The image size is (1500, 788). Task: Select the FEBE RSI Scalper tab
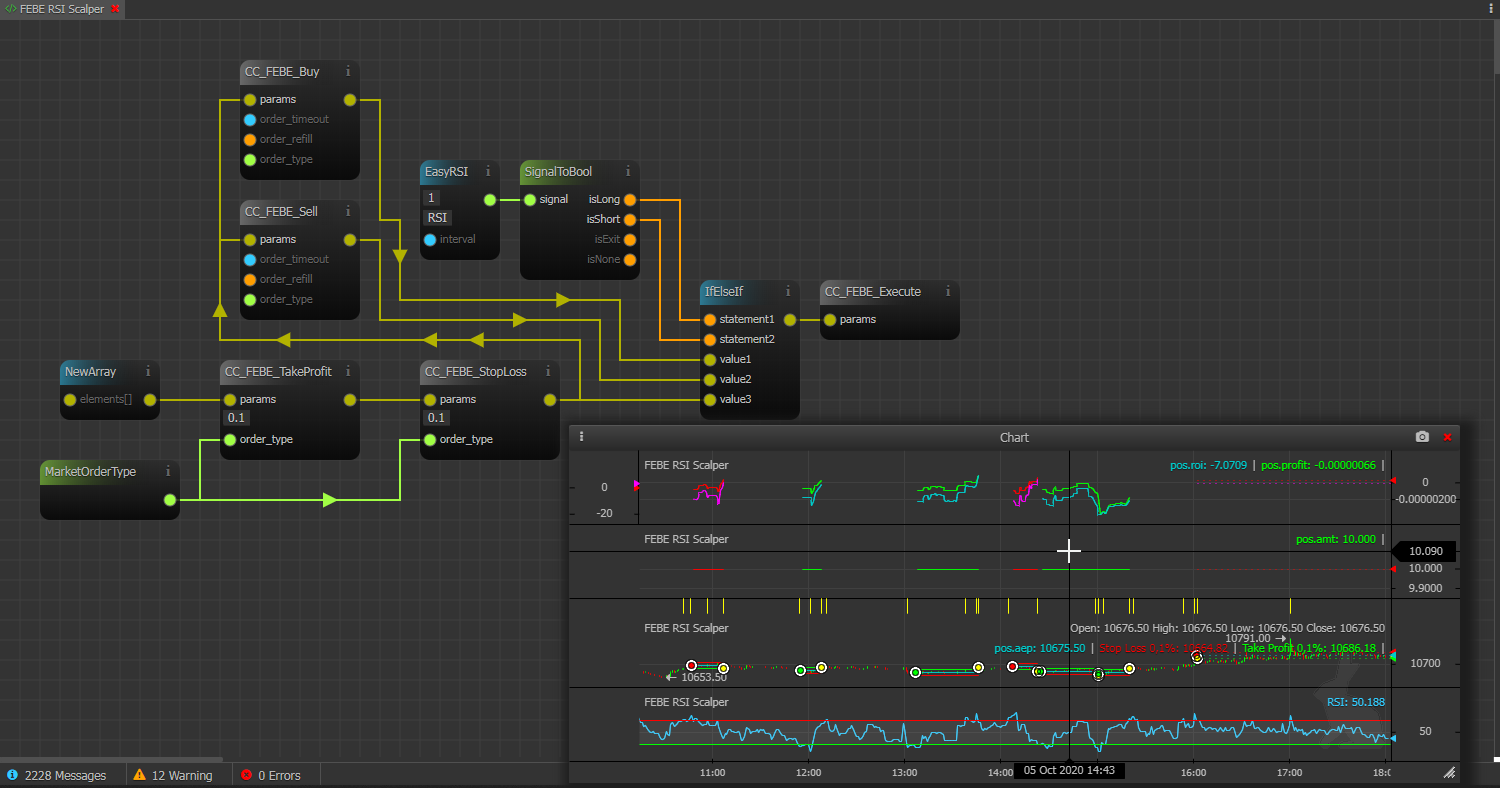[61, 8]
